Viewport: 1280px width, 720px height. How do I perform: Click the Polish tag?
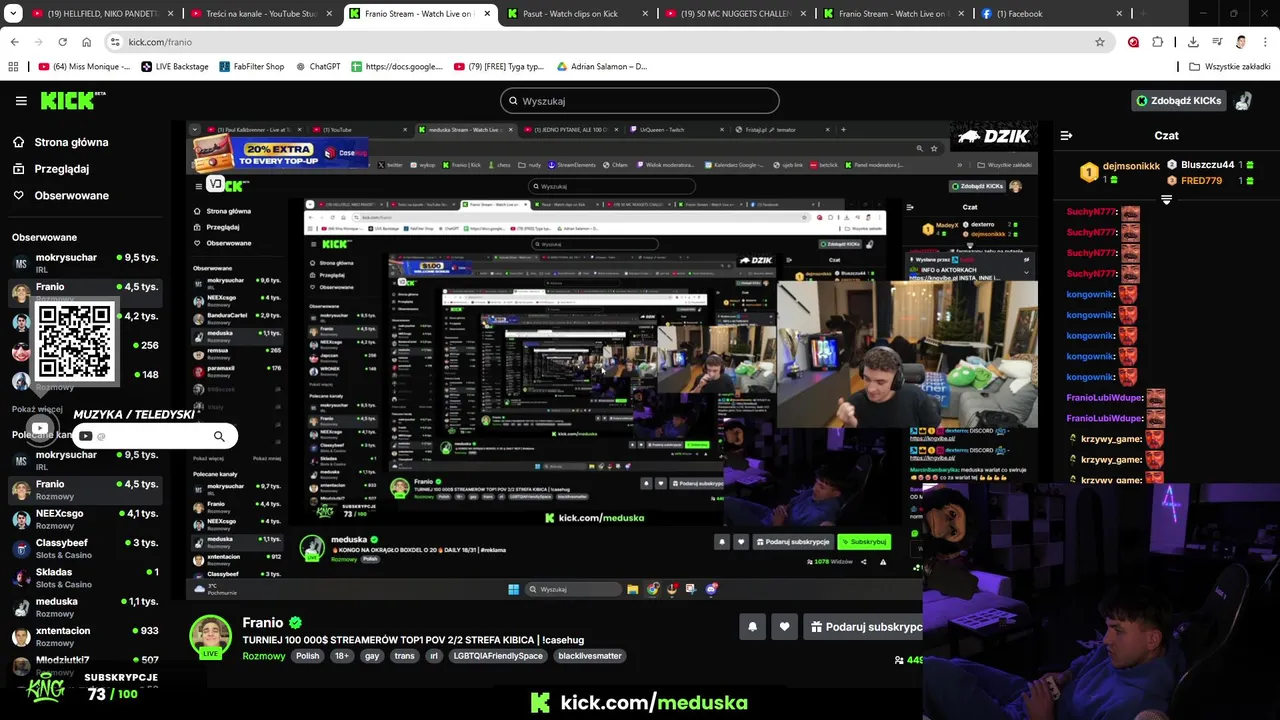[307, 656]
